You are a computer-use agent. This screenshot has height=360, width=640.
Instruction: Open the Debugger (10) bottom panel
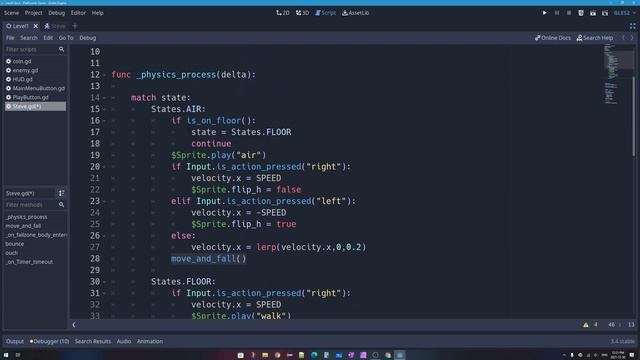coord(49,341)
